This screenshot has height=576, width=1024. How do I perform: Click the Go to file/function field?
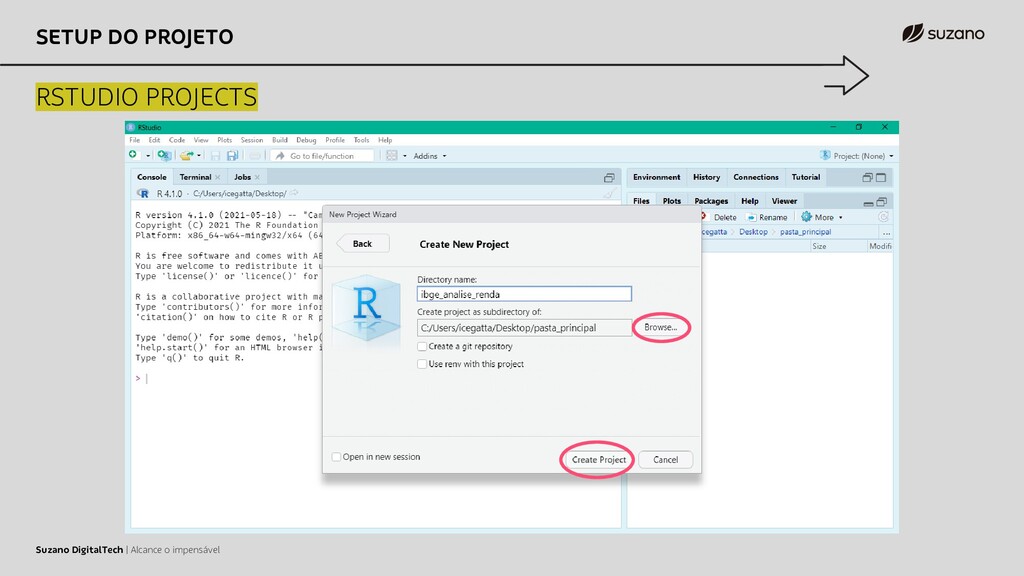pos(323,156)
